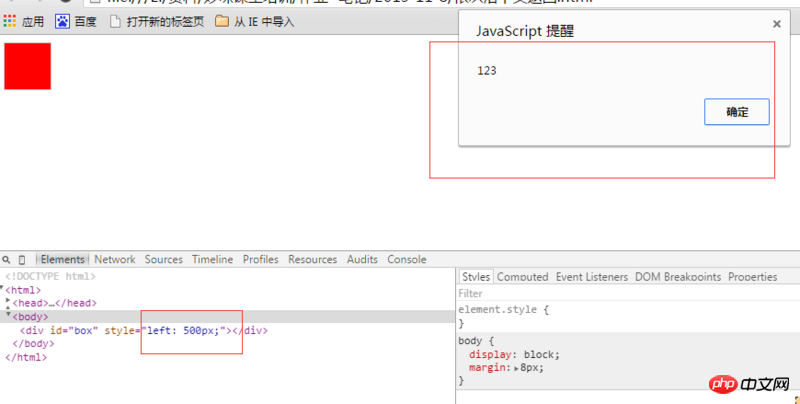The width and height of the screenshot is (800, 404).
Task: Open the 百度 bookmark paw icon
Action: (x=62, y=21)
